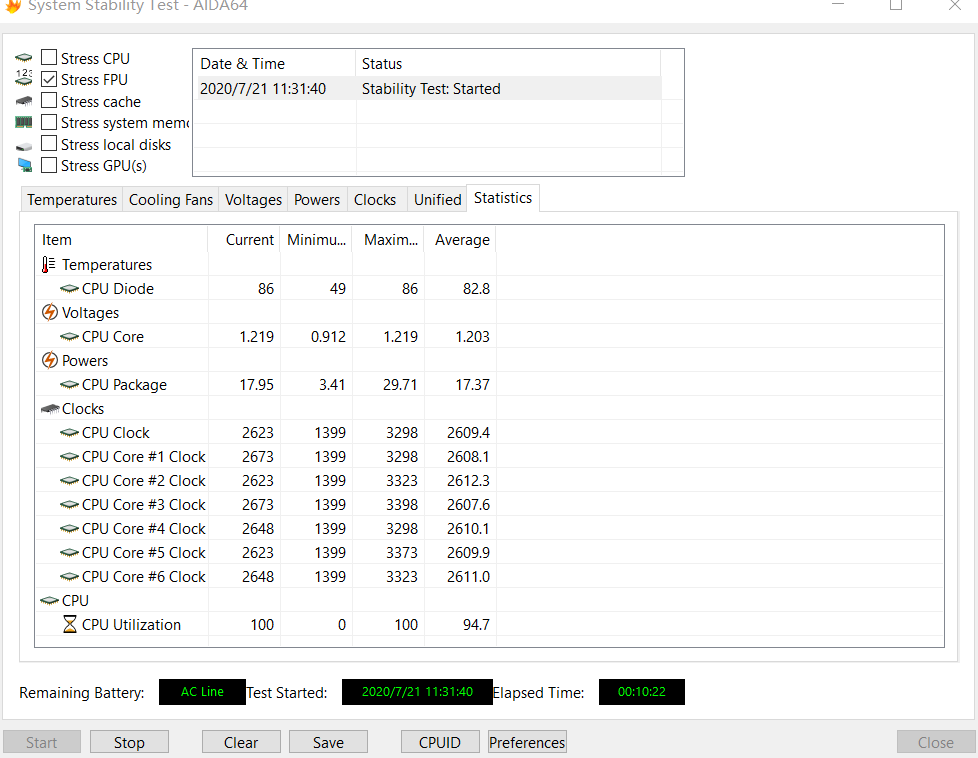Click the chip icon next to Clocks group

click(x=50, y=409)
